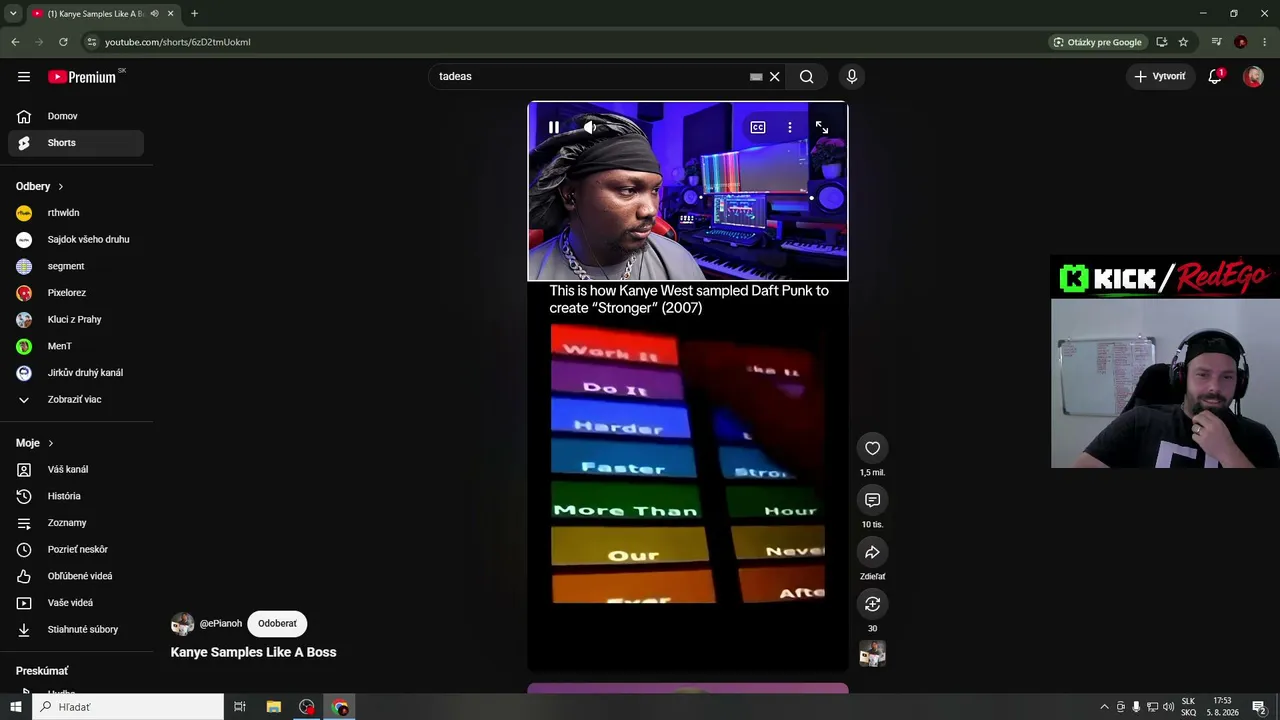Viewport: 1280px width, 720px height.
Task: Mute the Short's volume
Action: coord(590,127)
